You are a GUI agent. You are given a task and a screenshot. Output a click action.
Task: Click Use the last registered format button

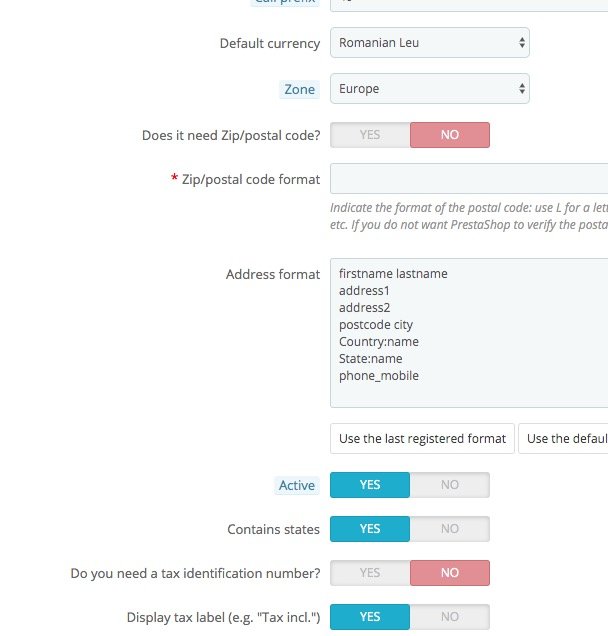[422, 439]
